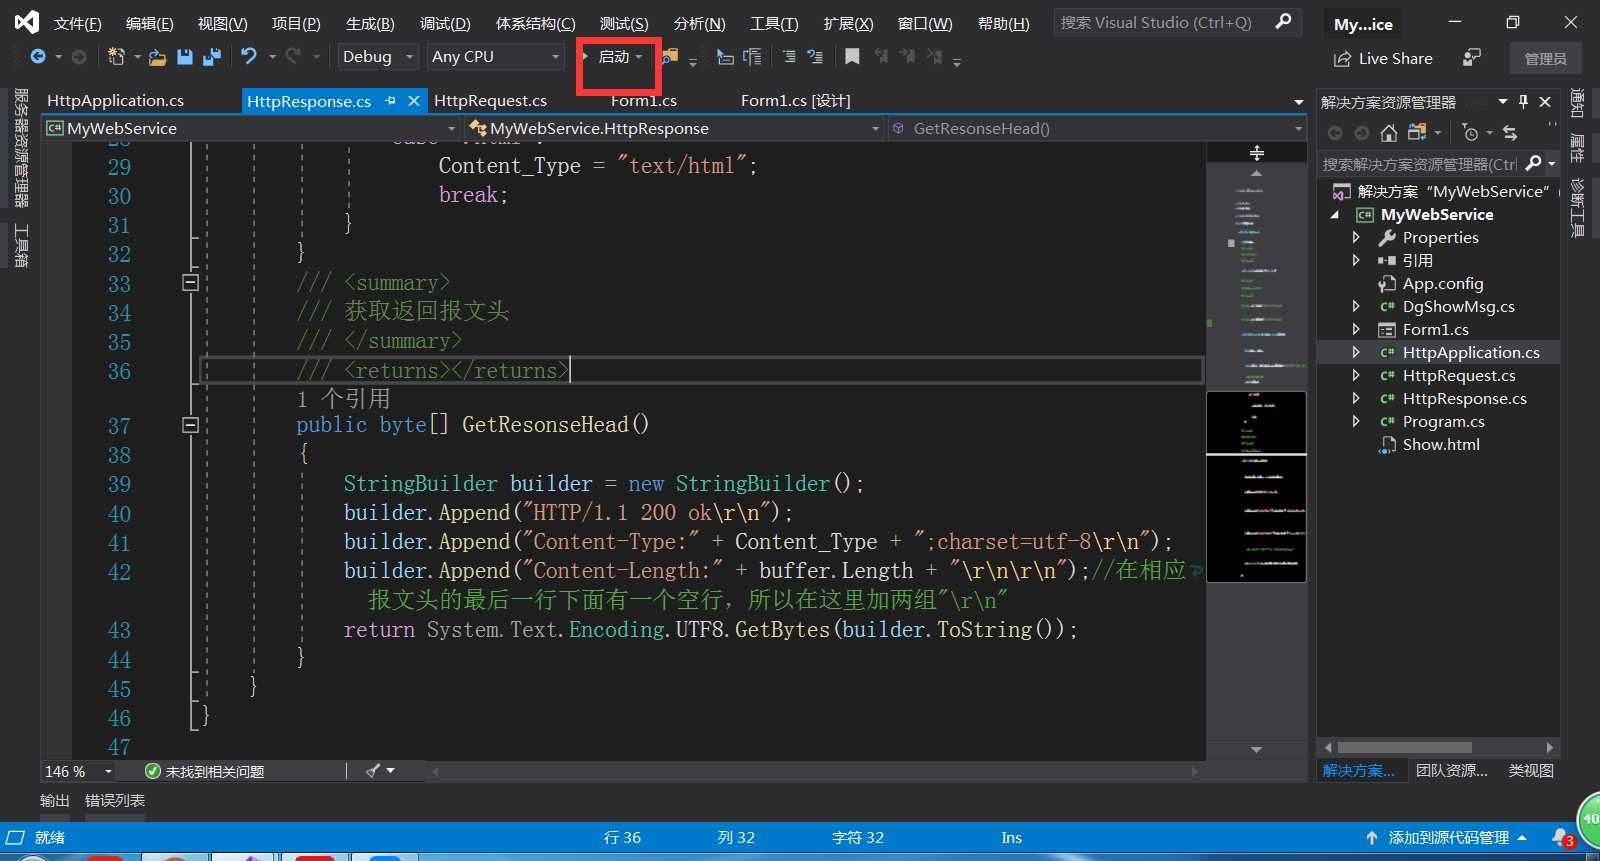Switch to the HttpRequest.cs tab
This screenshot has height=861, width=1600.
click(x=490, y=101)
